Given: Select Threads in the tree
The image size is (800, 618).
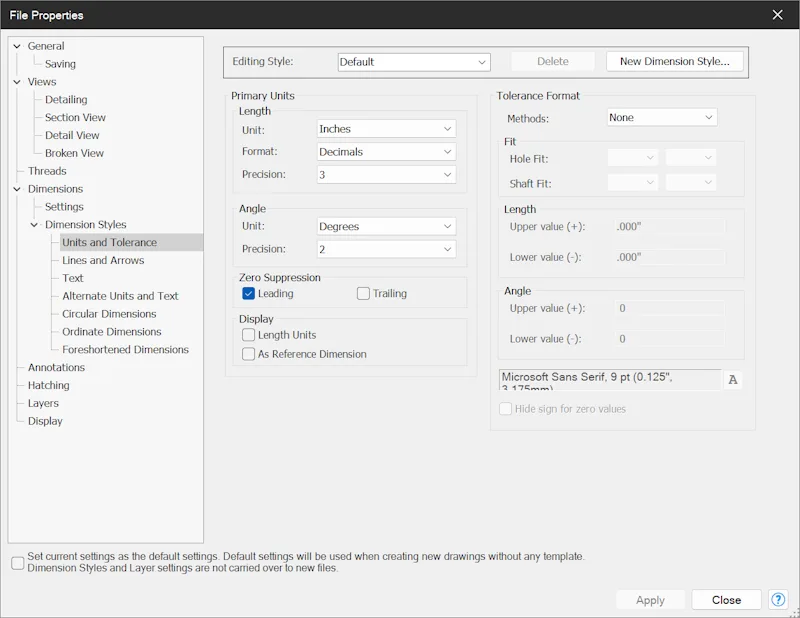Looking at the screenshot, I should point(47,171).
